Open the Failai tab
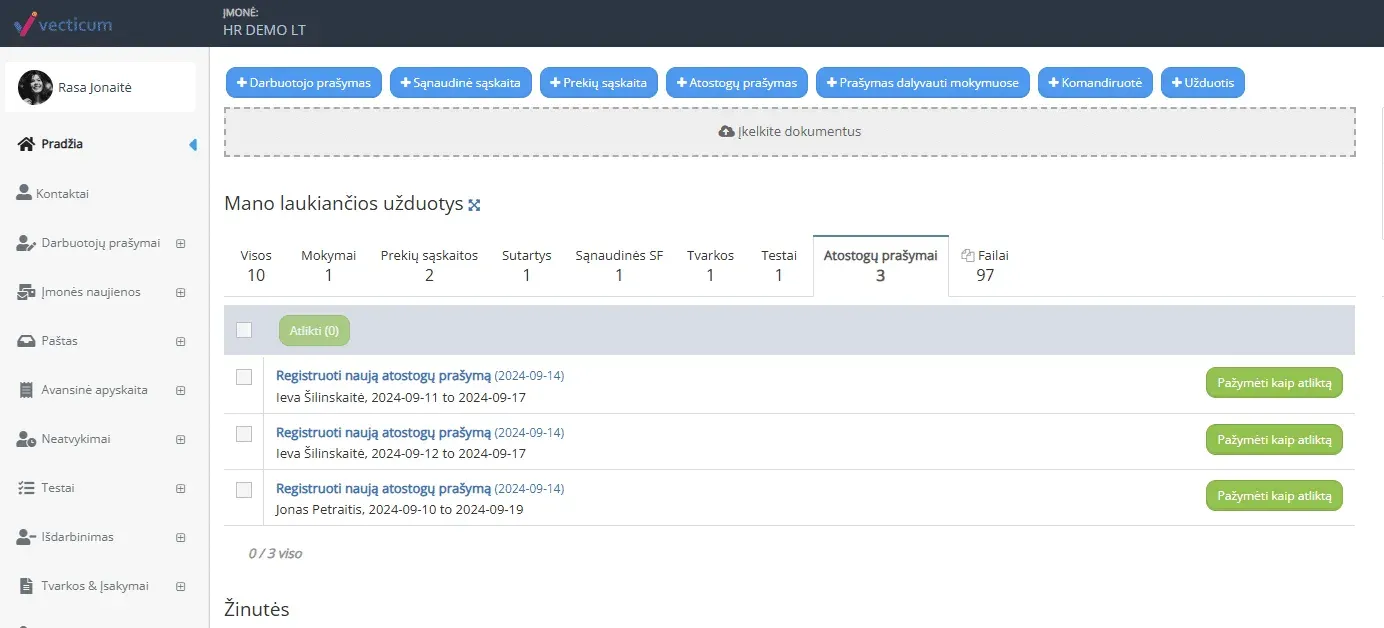Screen dimensions: 1384x628 985,265
